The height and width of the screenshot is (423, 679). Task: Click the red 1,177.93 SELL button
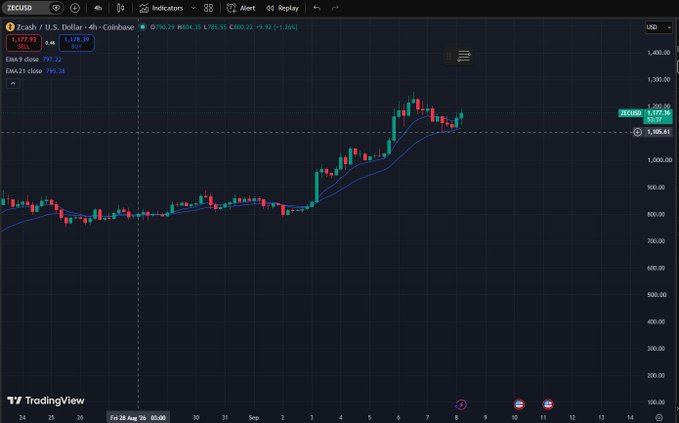[x=24, y=42]
